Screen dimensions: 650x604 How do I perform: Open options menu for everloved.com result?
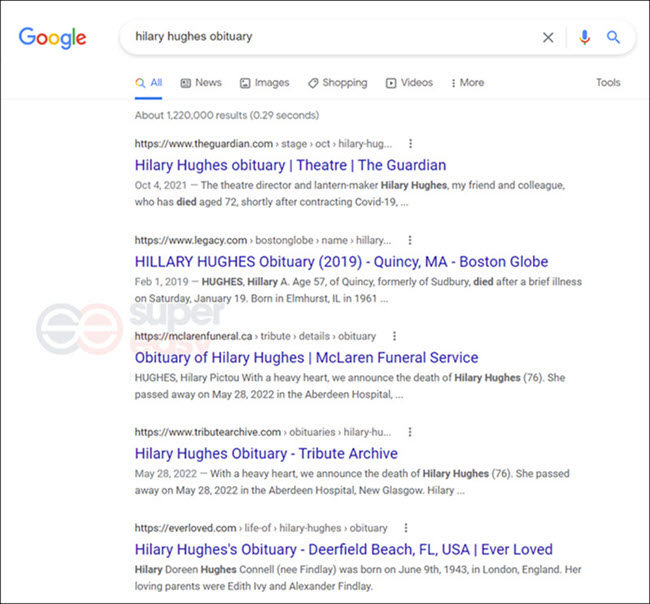coord(406,528)
